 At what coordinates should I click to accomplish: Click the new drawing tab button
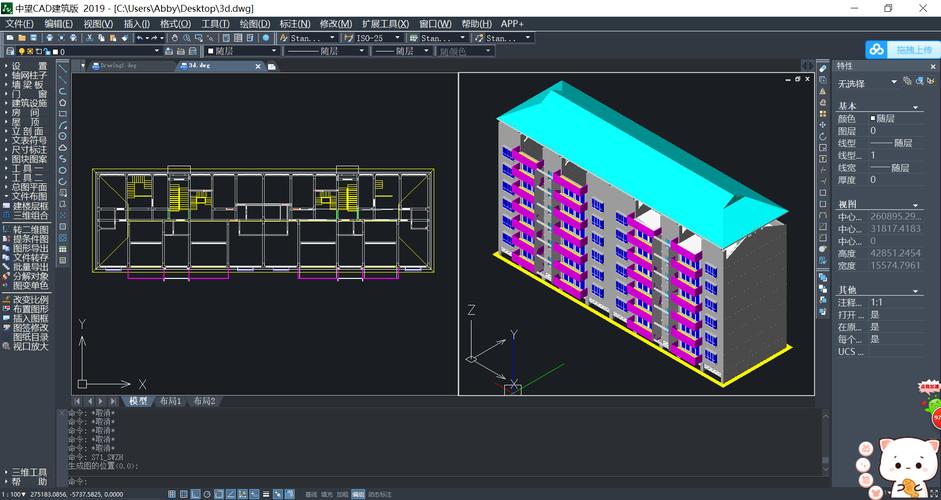point(272,67)
